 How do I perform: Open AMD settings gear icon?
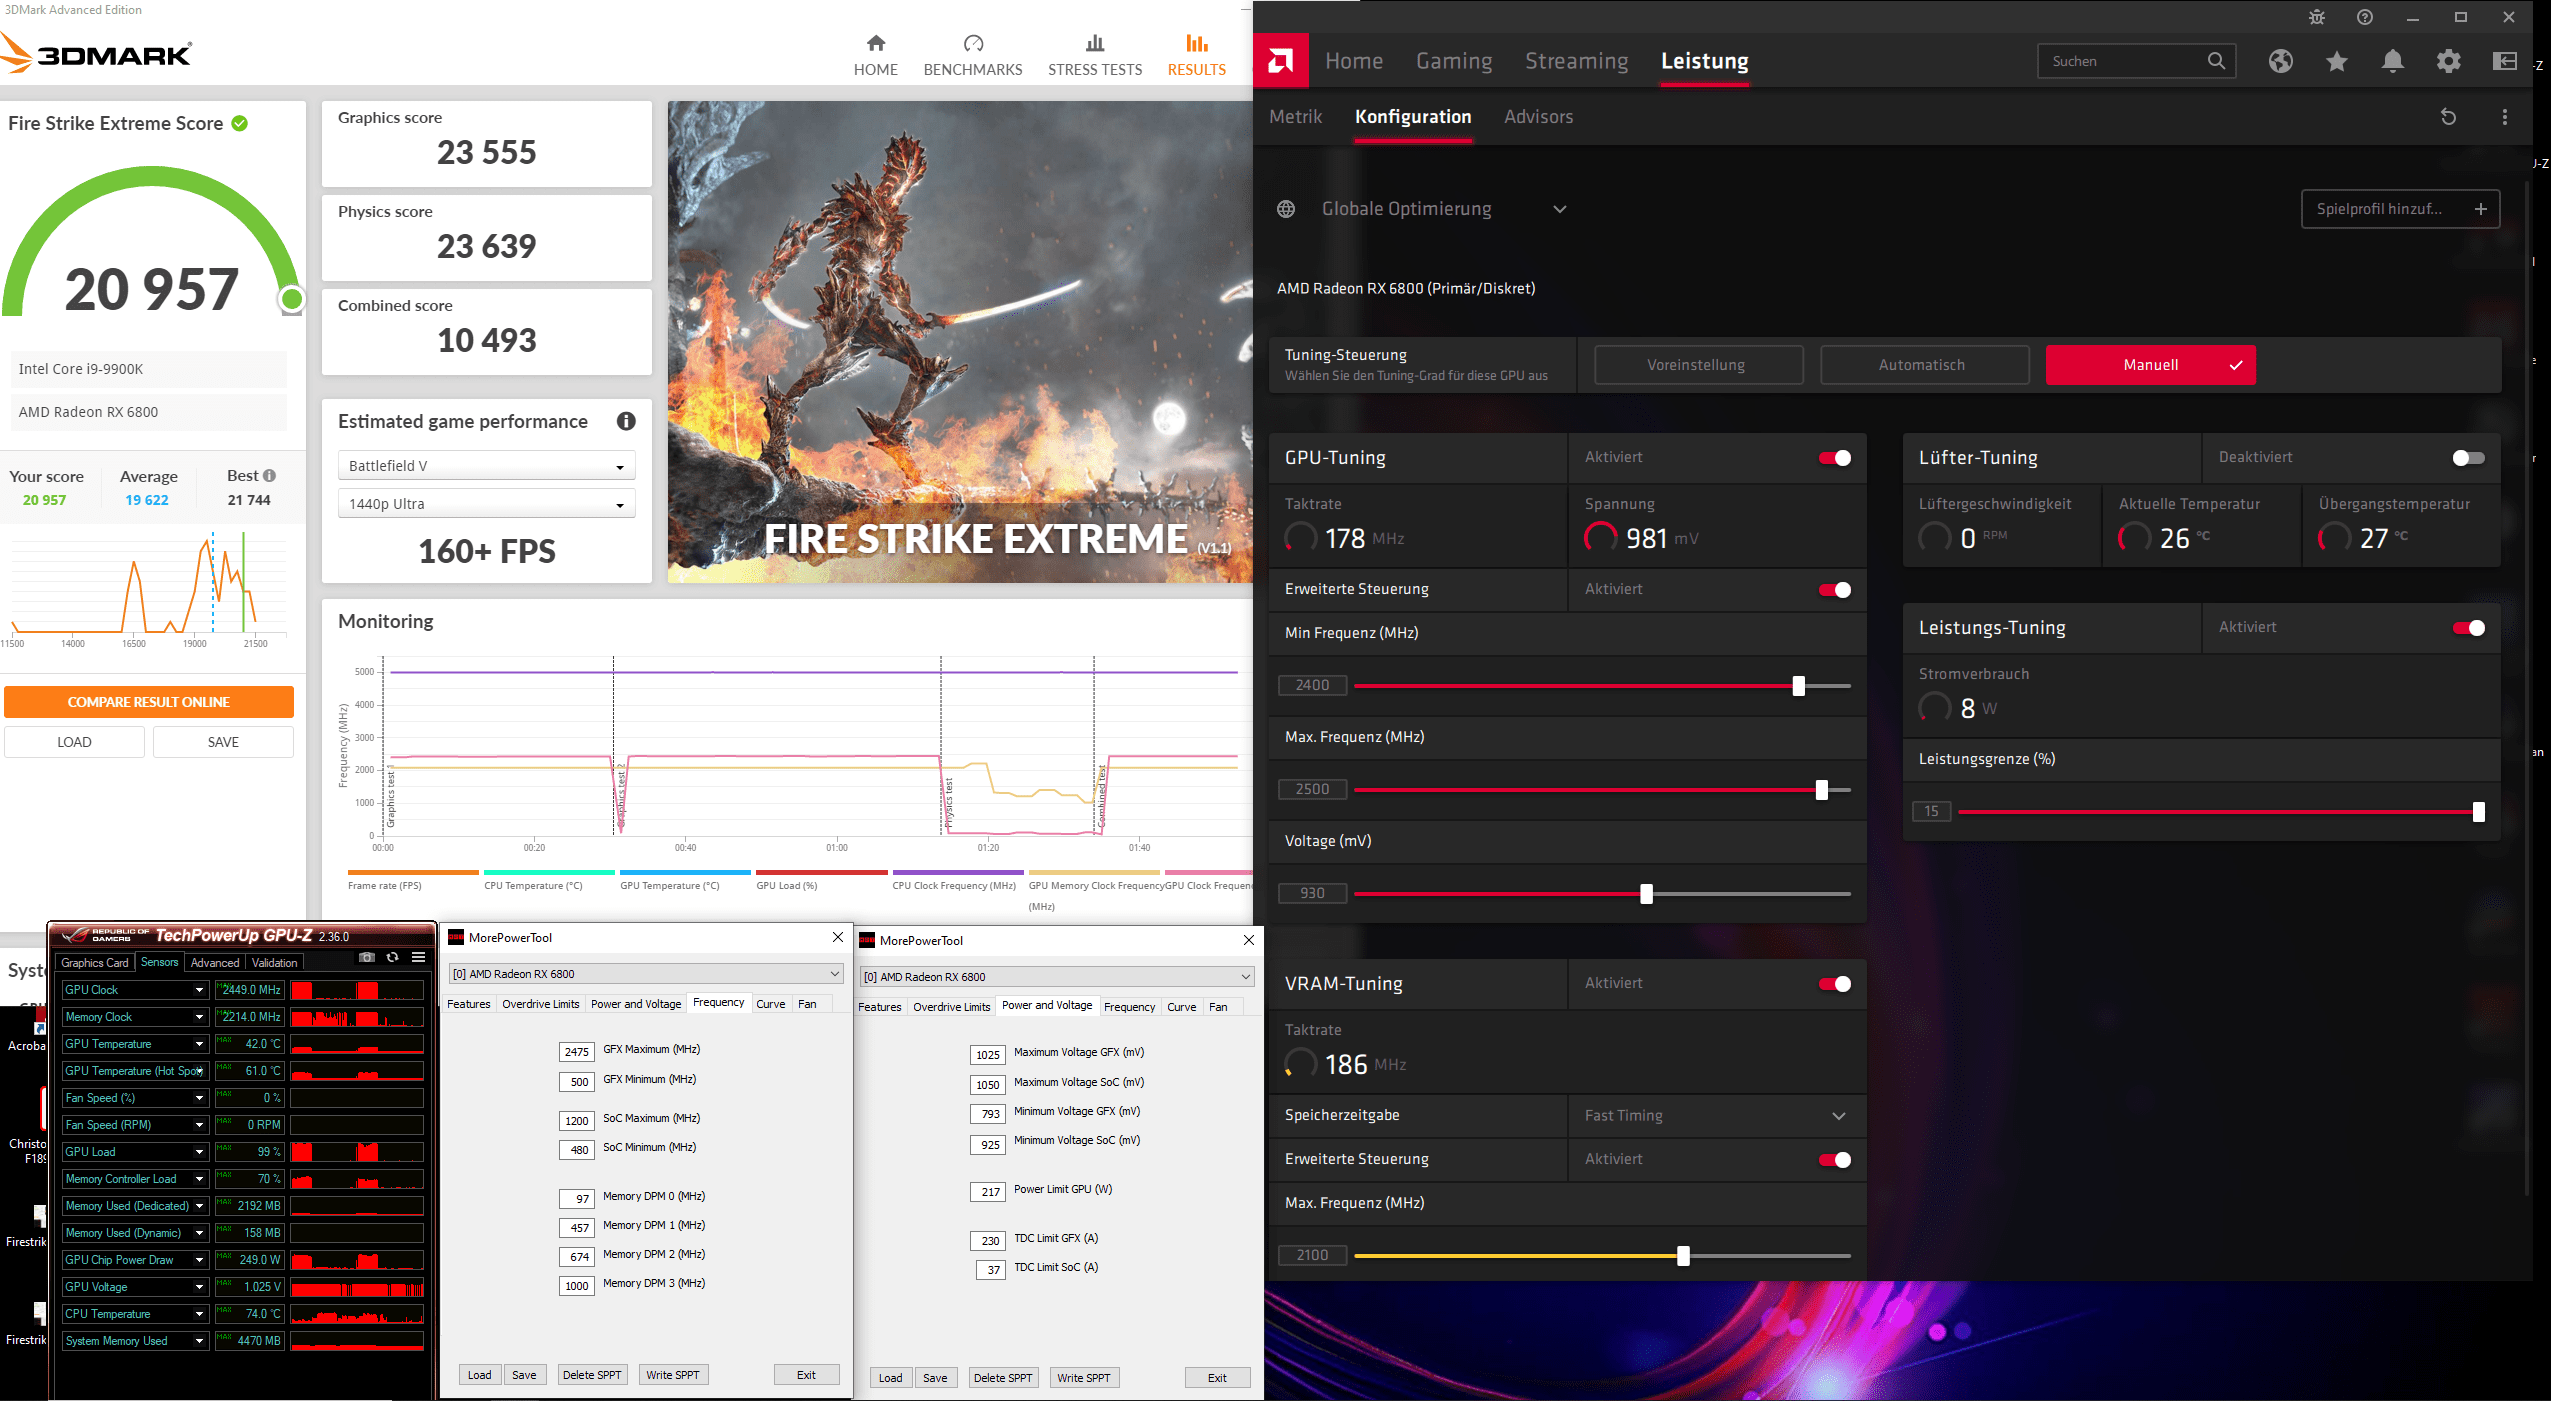click(x=2449, y=61)
